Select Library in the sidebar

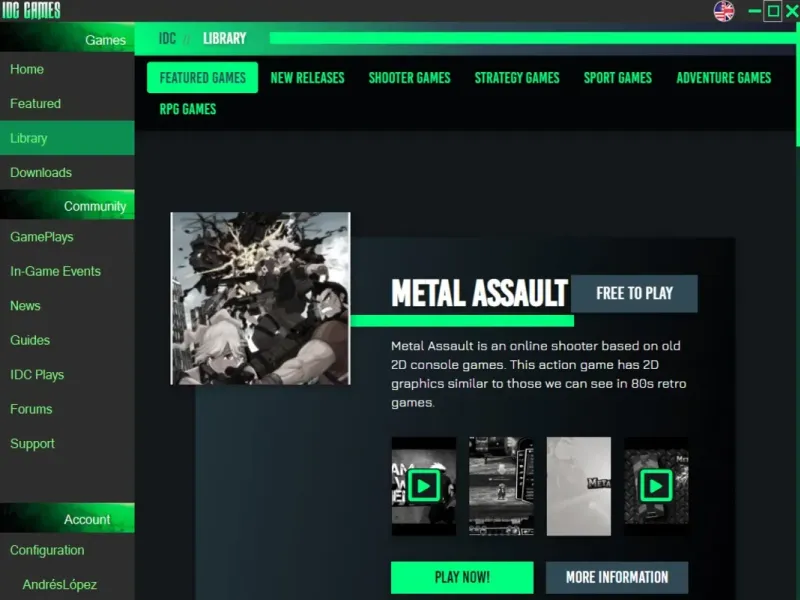coord(67,138)
